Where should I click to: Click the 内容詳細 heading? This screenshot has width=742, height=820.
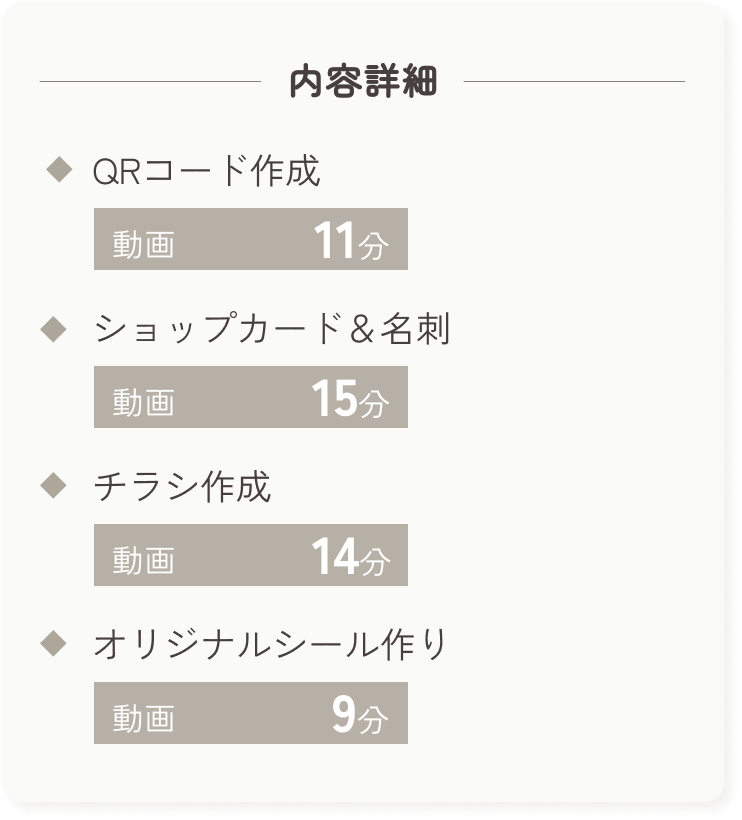(x=363, y=83)
